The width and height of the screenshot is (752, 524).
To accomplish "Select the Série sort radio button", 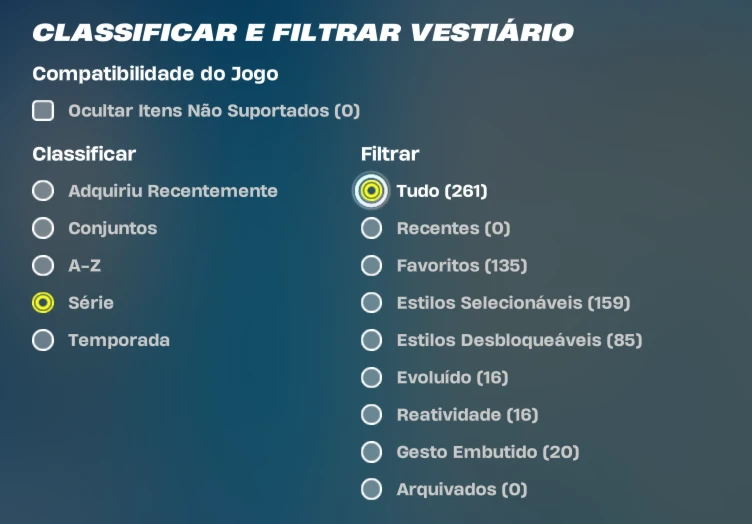I will click(x=43, y=303).
